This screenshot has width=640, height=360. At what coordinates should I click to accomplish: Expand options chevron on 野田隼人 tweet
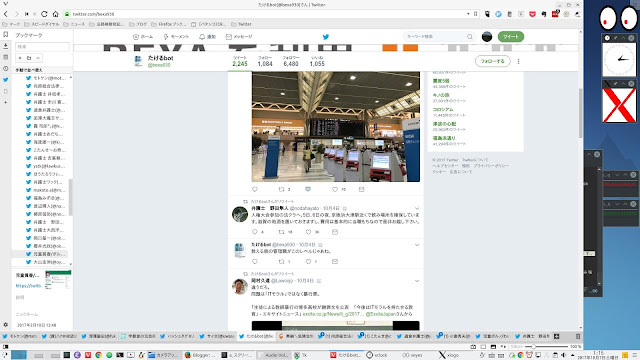pos(417,209)
